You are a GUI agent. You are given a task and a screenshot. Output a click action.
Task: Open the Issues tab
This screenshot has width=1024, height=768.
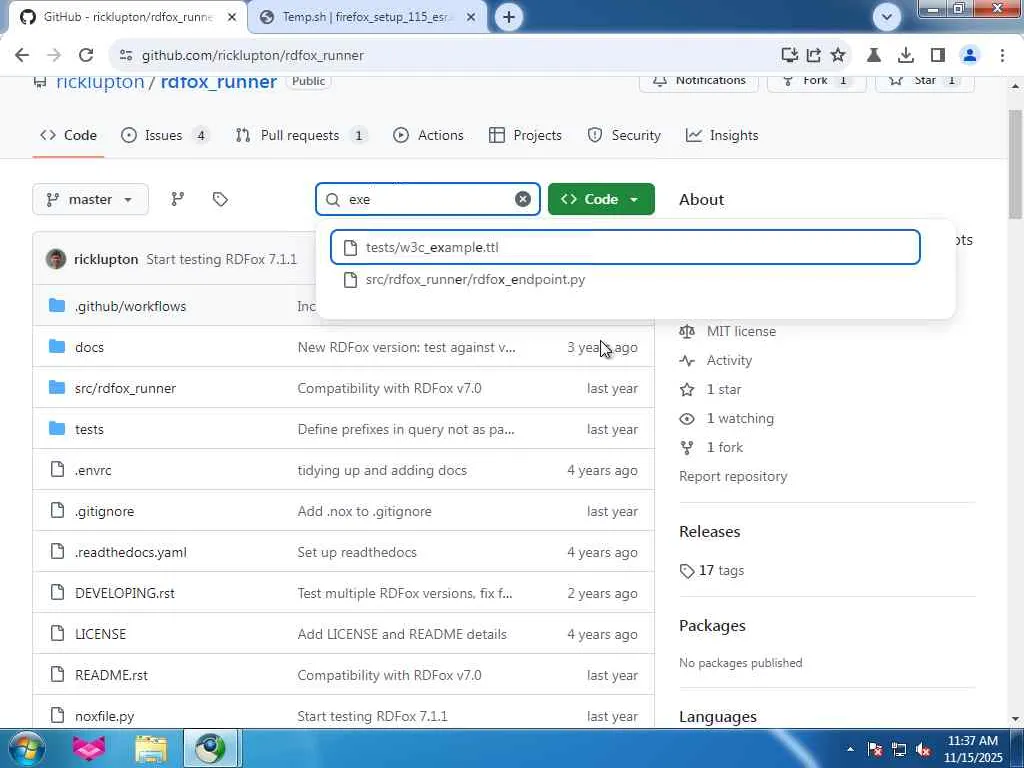coord(164,135)
